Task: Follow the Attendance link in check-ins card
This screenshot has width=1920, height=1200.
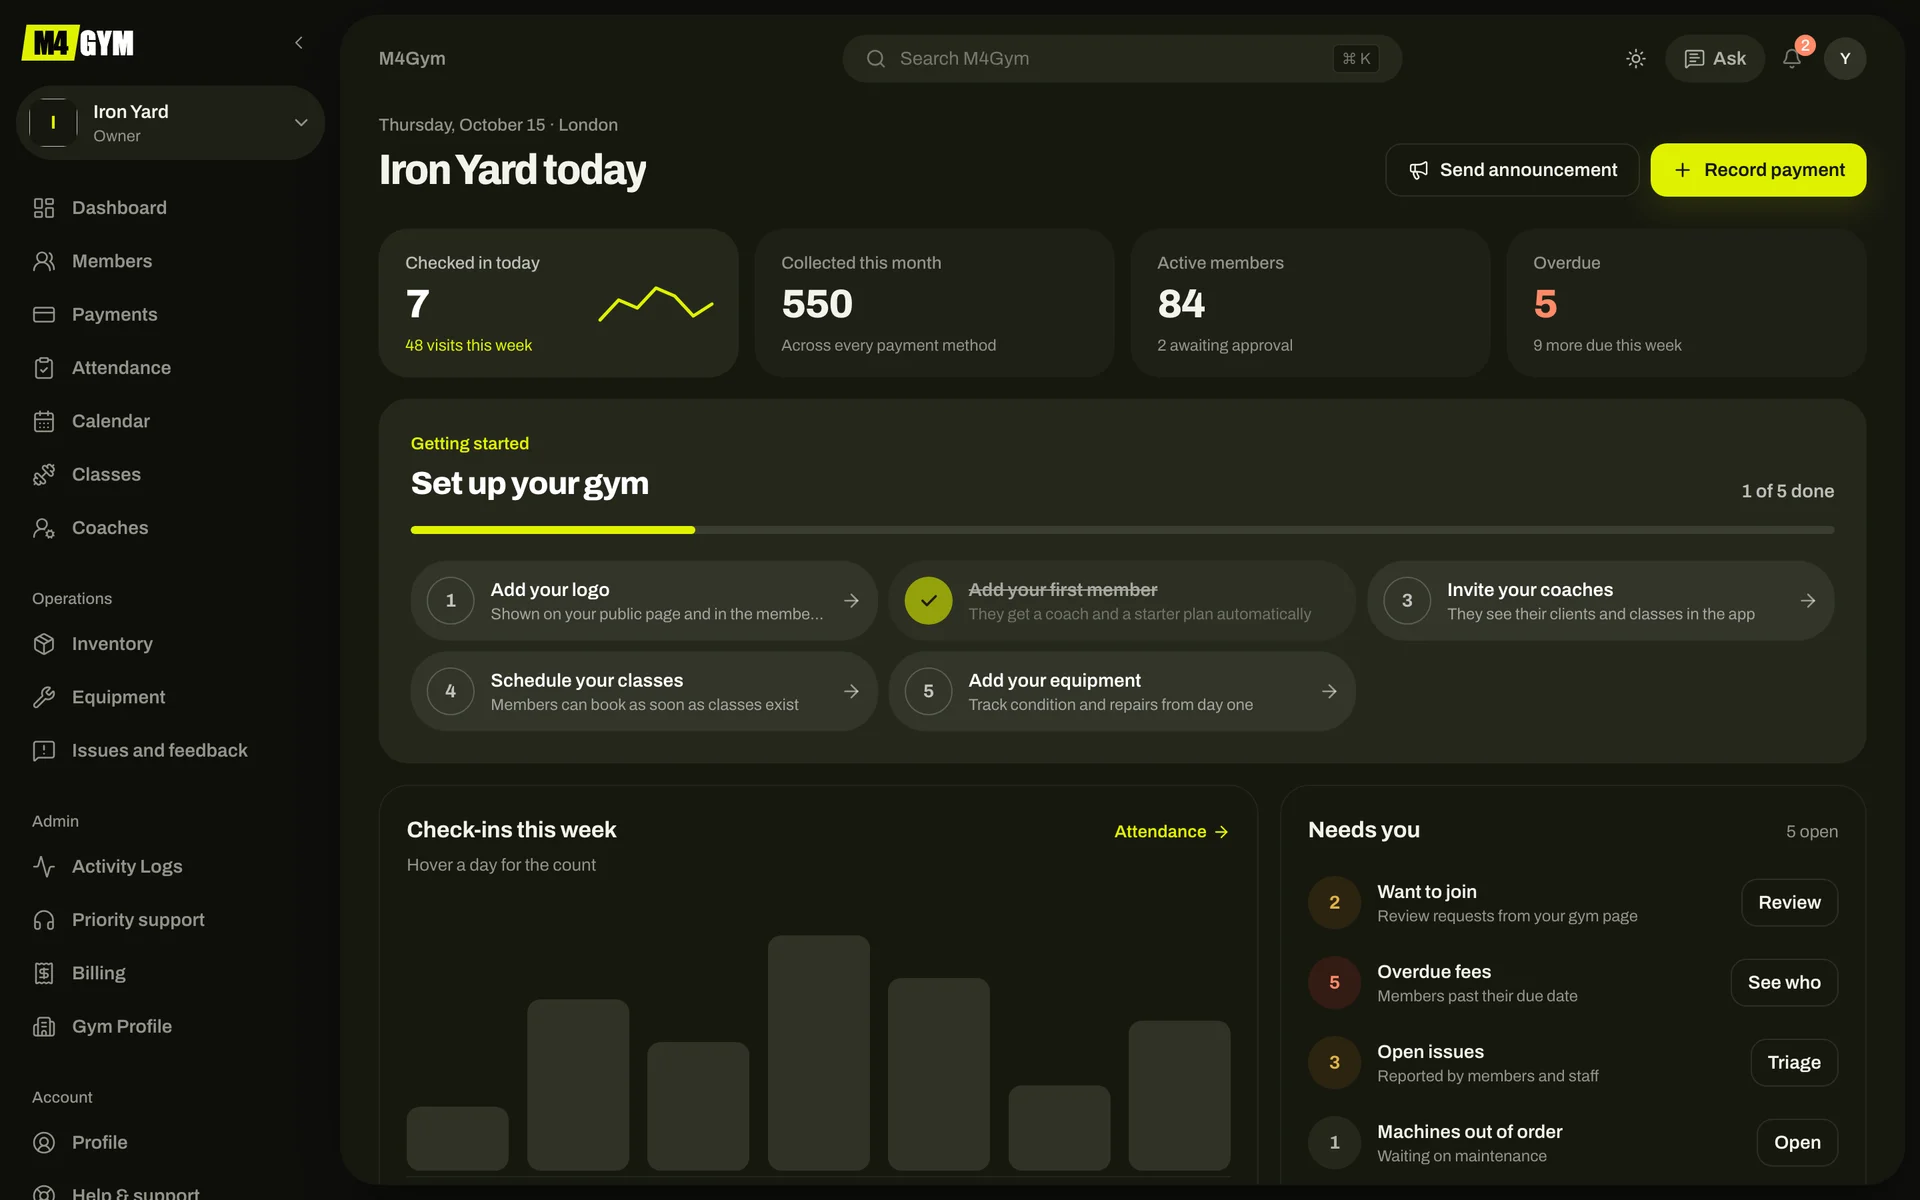Action: [x=1171, y=832]
